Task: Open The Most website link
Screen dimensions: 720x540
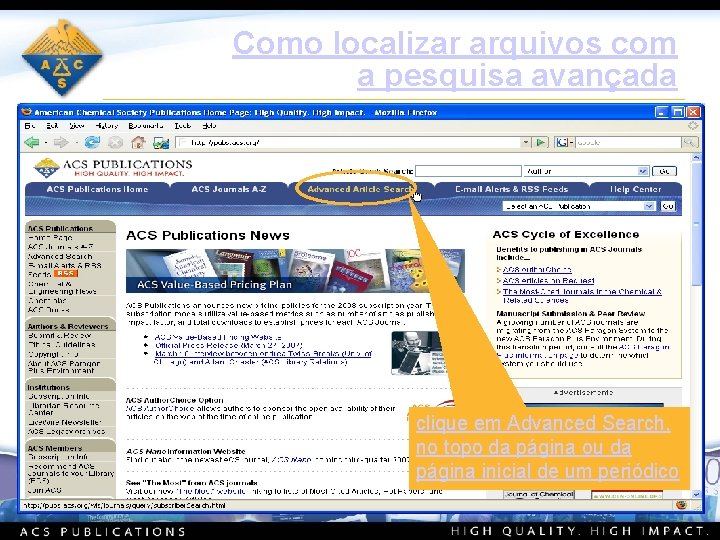Action: coord(211,491)
